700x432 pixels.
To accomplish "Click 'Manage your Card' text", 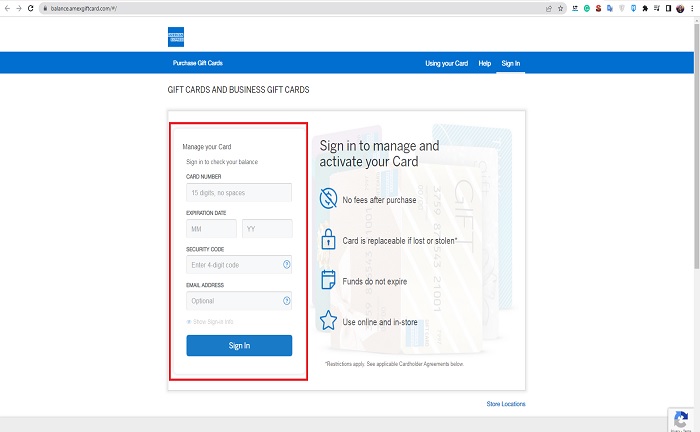I will tap(207, 146).
